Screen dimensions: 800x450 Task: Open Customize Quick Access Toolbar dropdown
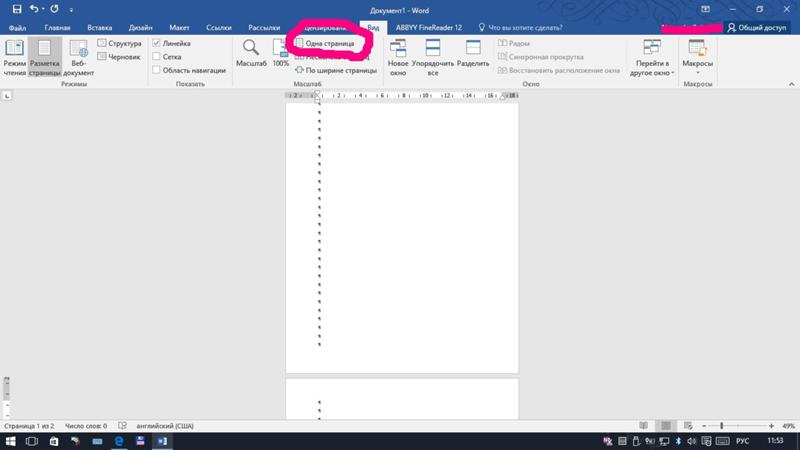pyautogui.click(x=71, y=10)
